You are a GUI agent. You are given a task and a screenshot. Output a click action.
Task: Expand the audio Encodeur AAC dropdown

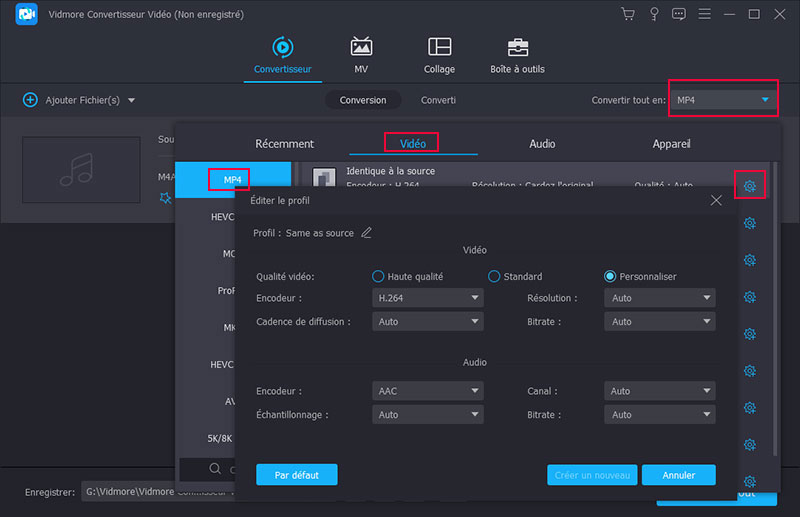pos(427,391)
